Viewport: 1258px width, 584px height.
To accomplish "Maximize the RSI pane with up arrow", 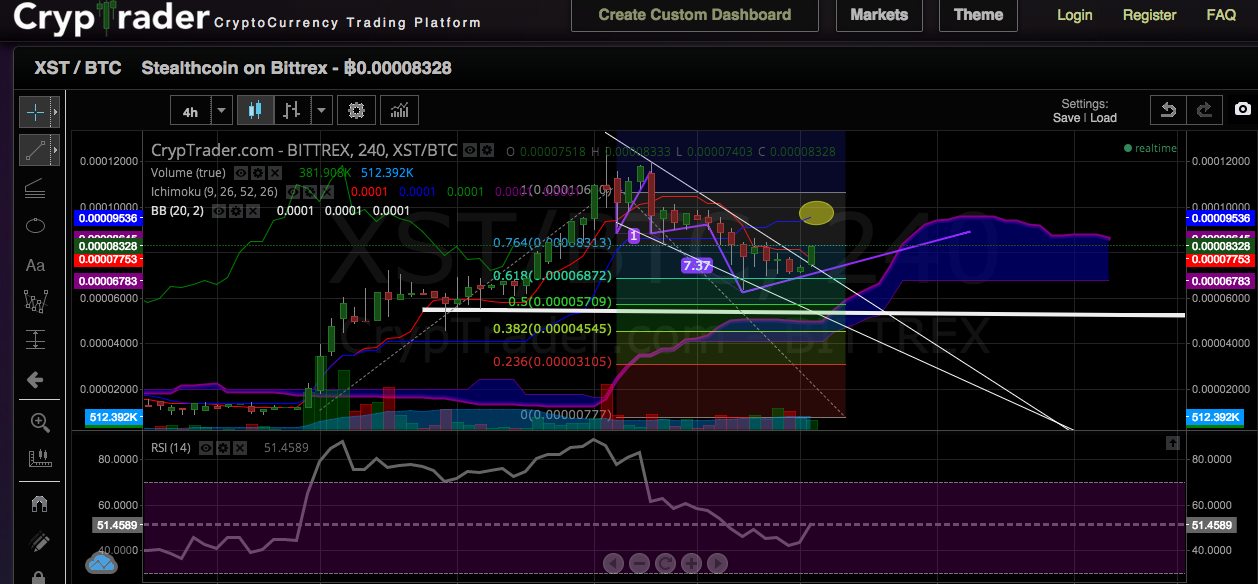I will (1171, 442).
